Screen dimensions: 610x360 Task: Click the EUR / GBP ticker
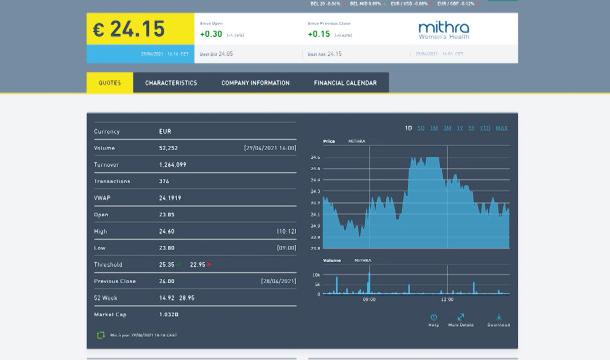click(x=456, y=4)
